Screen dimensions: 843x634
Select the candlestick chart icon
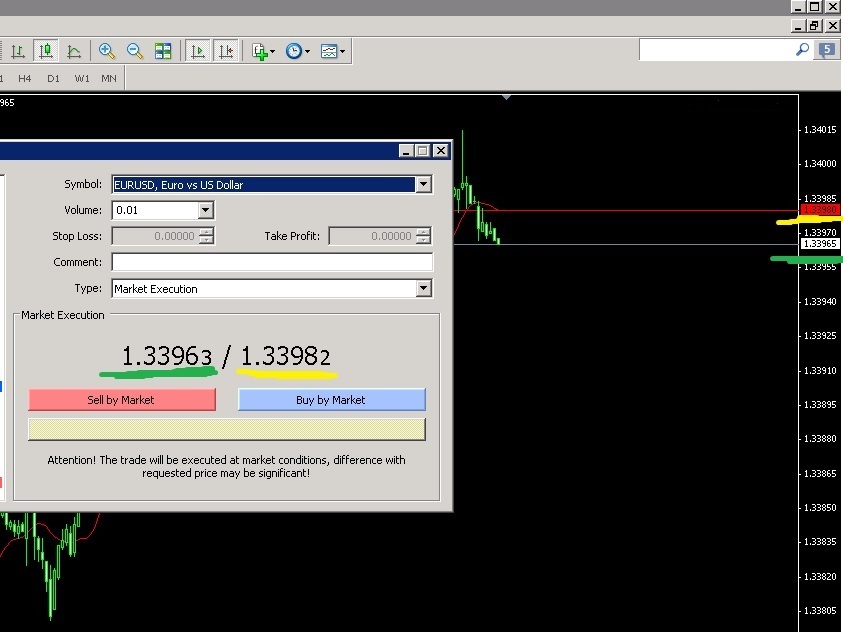(x=46, y=51)
